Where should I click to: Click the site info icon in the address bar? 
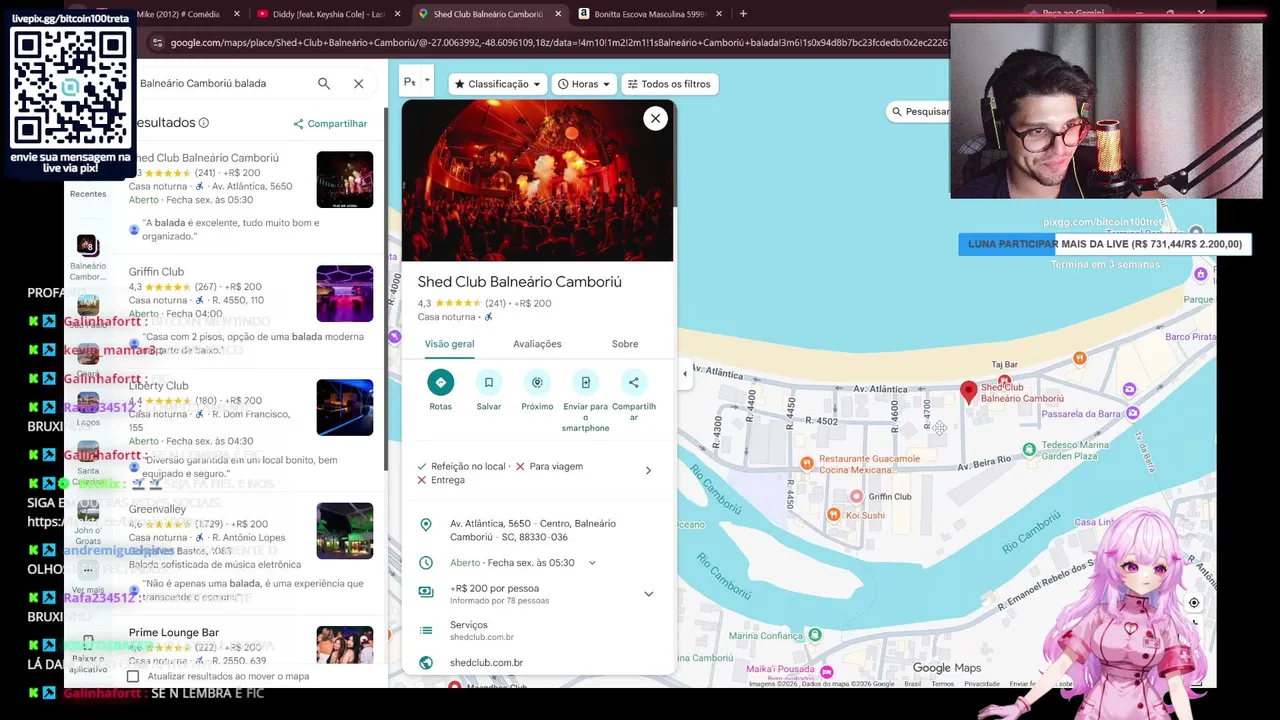pyautogui.click(x=156, y=43)
